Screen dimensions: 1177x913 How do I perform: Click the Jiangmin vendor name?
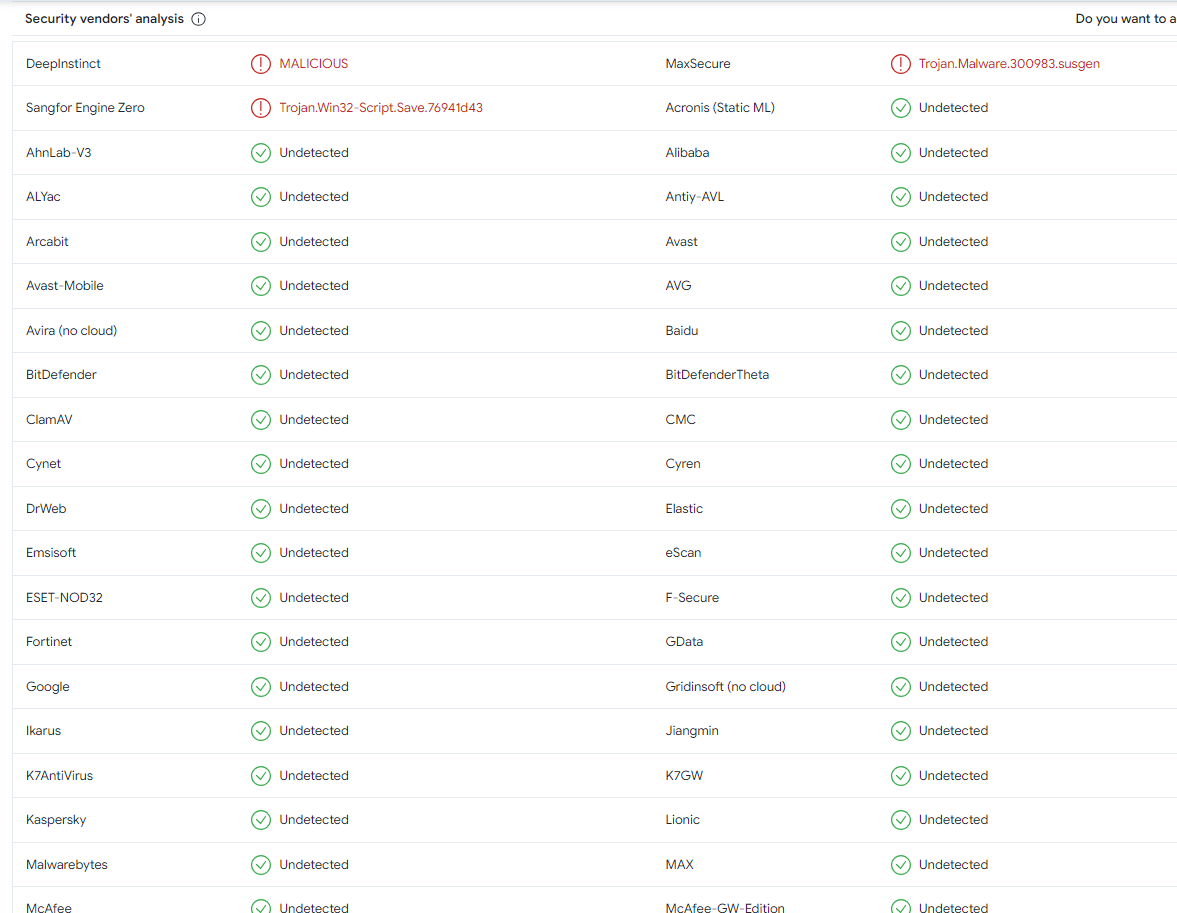click(x=692, y=731)
